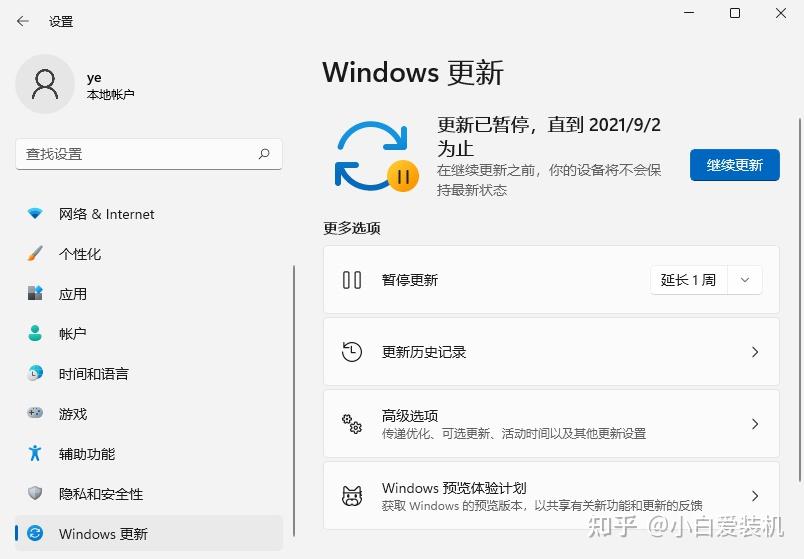The width and height of the screenshot is (804, 559).
Task: Select the search magnifier icon
Action: (264, 154)
